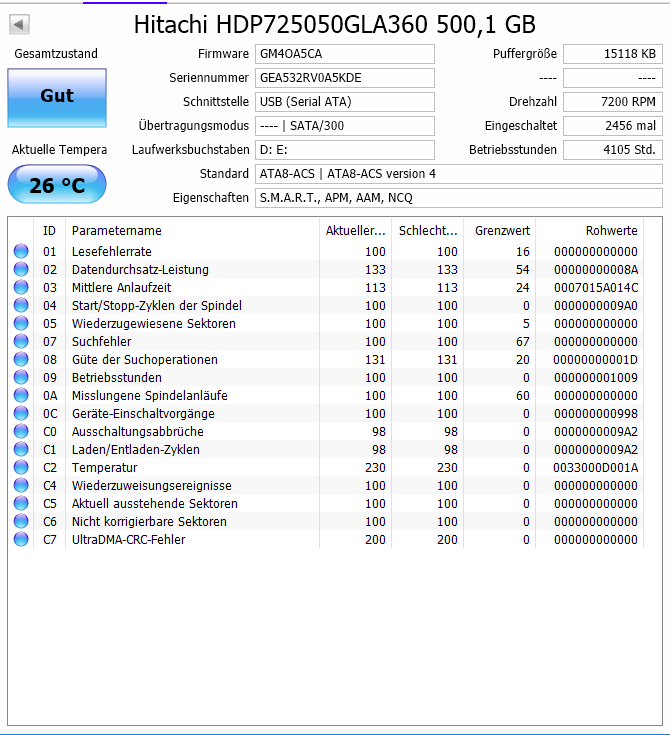670x735 pixels.
Task: Click raw value 000000001009
Action: tap(595, 378)
